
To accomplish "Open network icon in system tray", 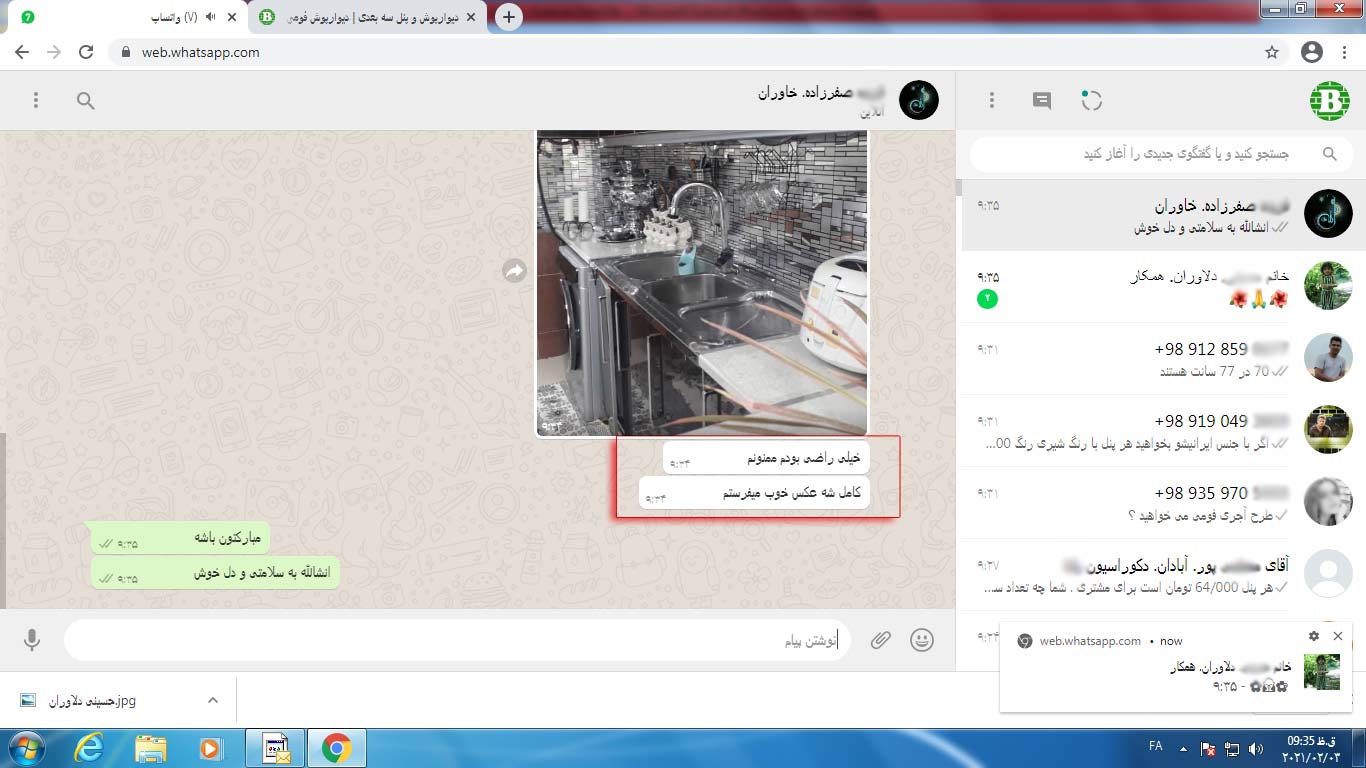I will [1232, 748].
